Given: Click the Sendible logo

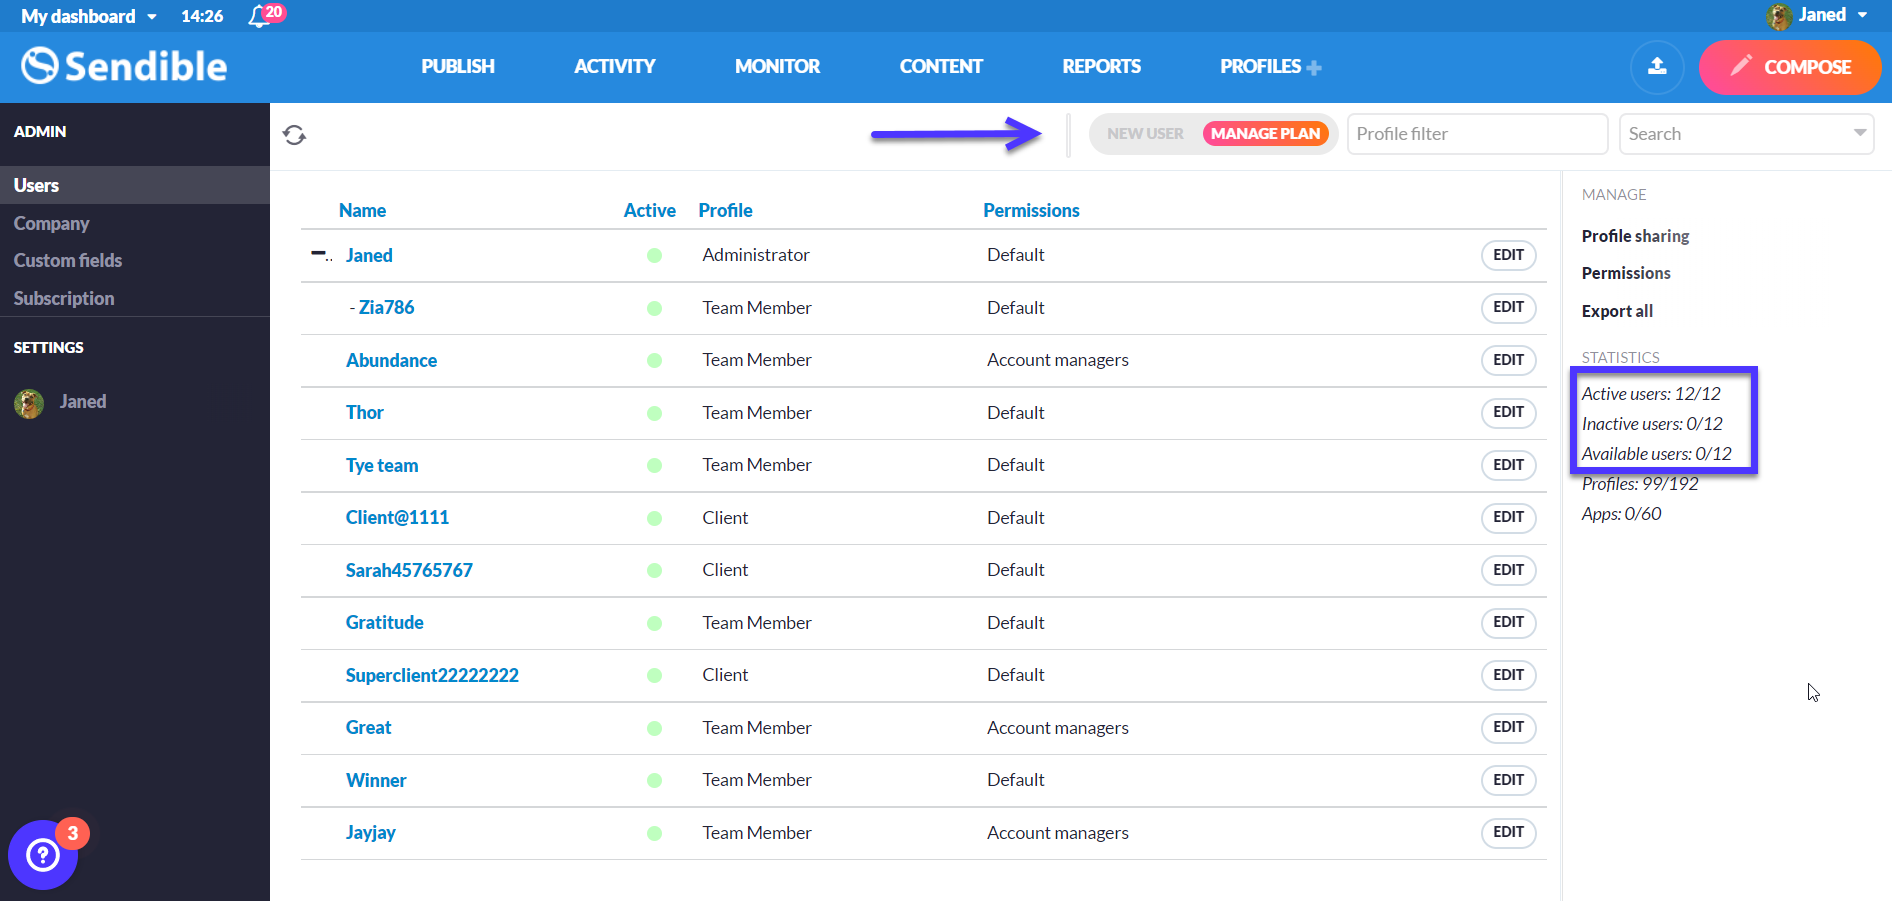Looking at the screenshot, I should tap(124, 66).
